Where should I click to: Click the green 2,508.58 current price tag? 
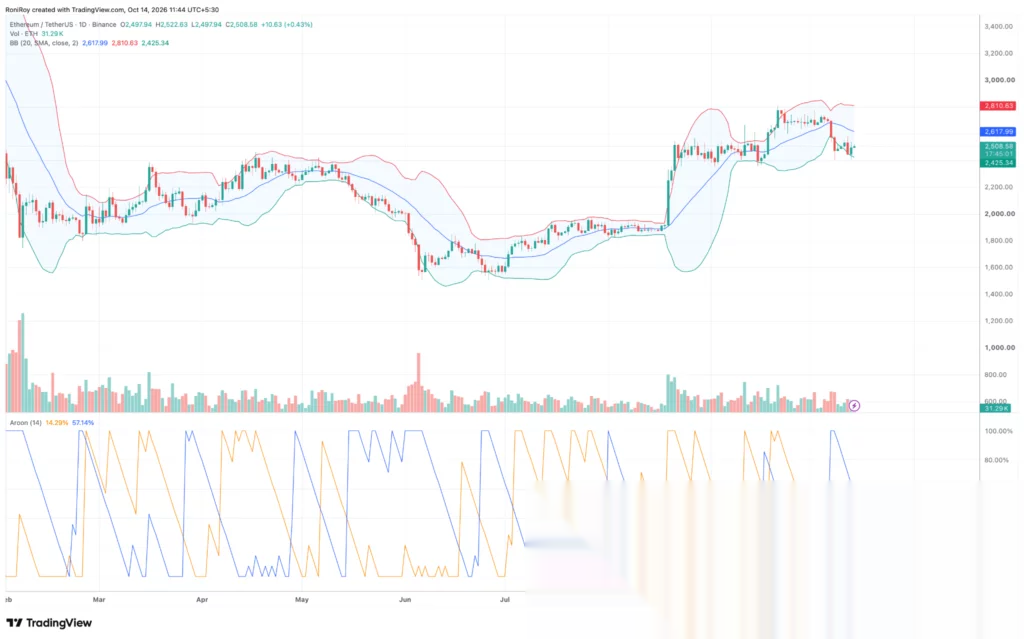point(998,146)
